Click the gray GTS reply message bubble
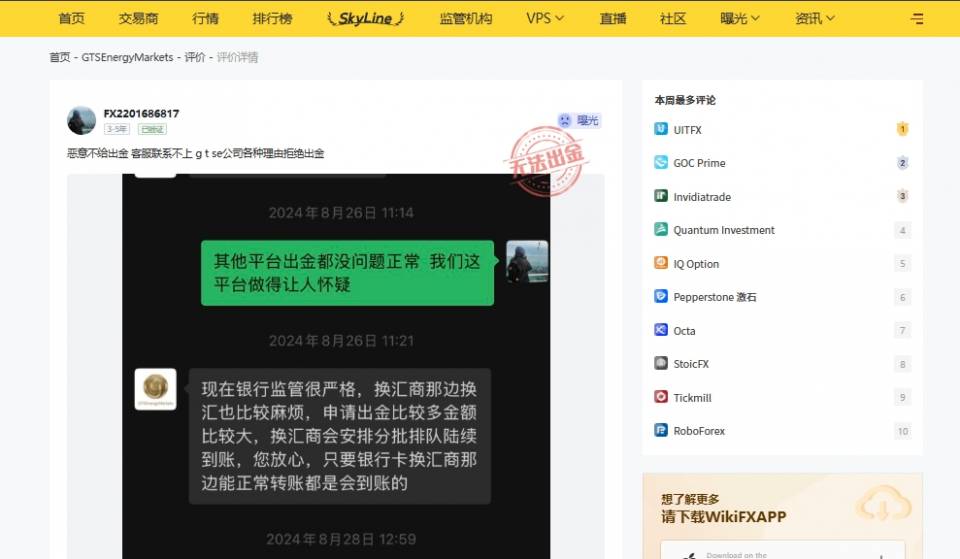 click(339, 436)
